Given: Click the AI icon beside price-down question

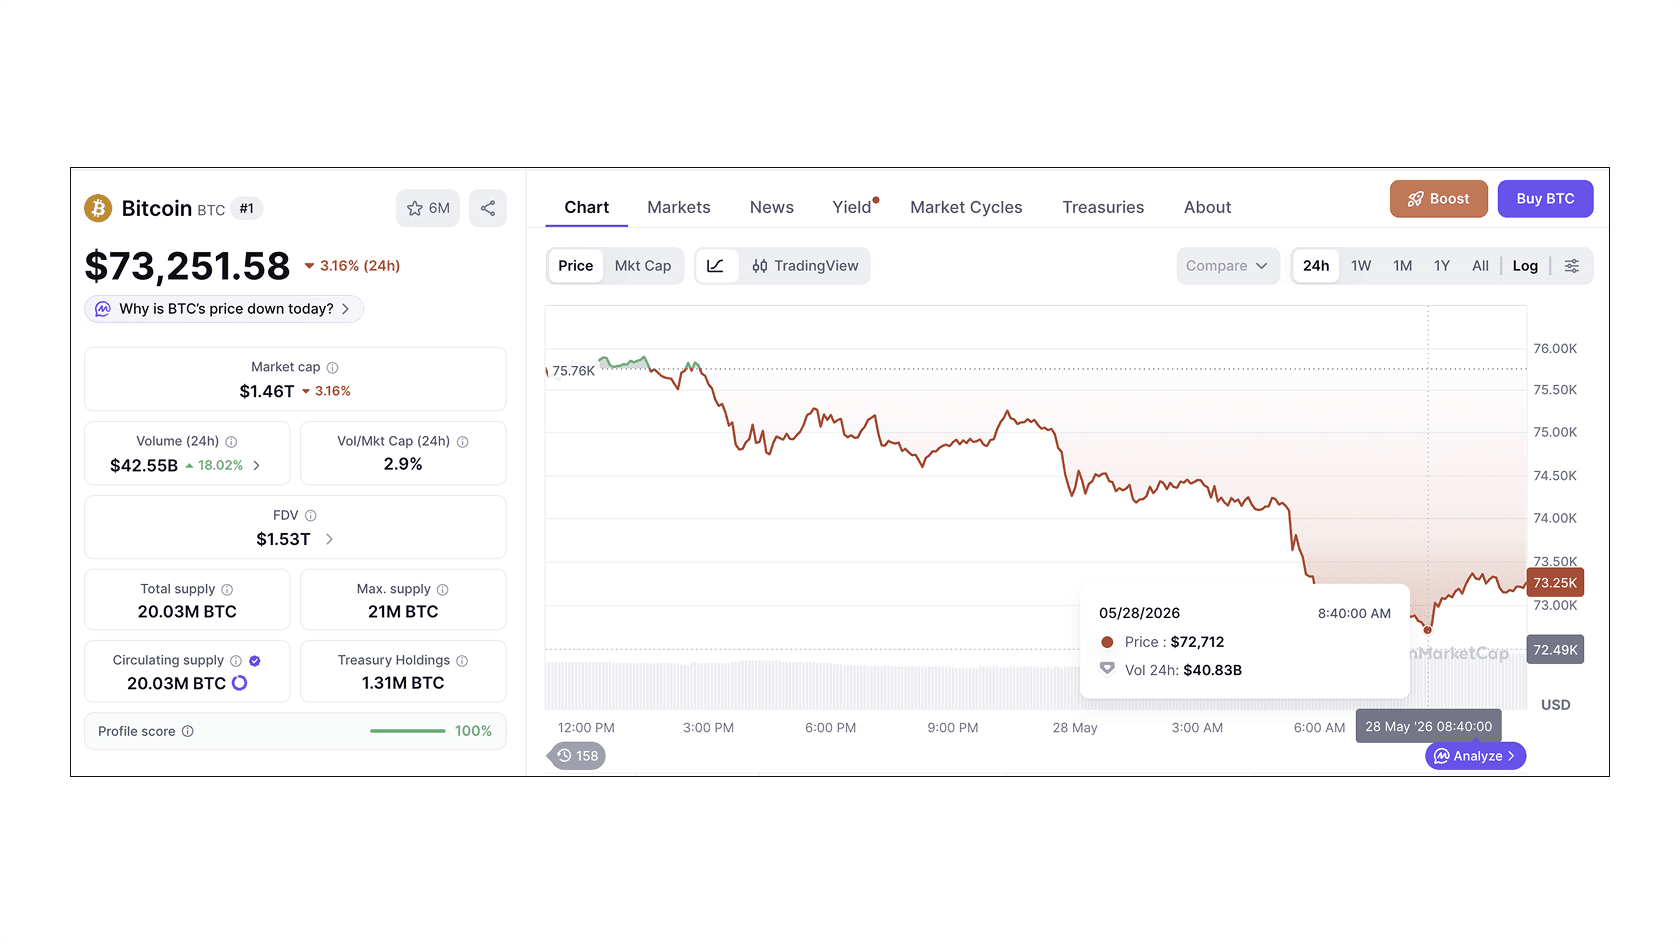Looking at the screenshot, I should (103, 309).
